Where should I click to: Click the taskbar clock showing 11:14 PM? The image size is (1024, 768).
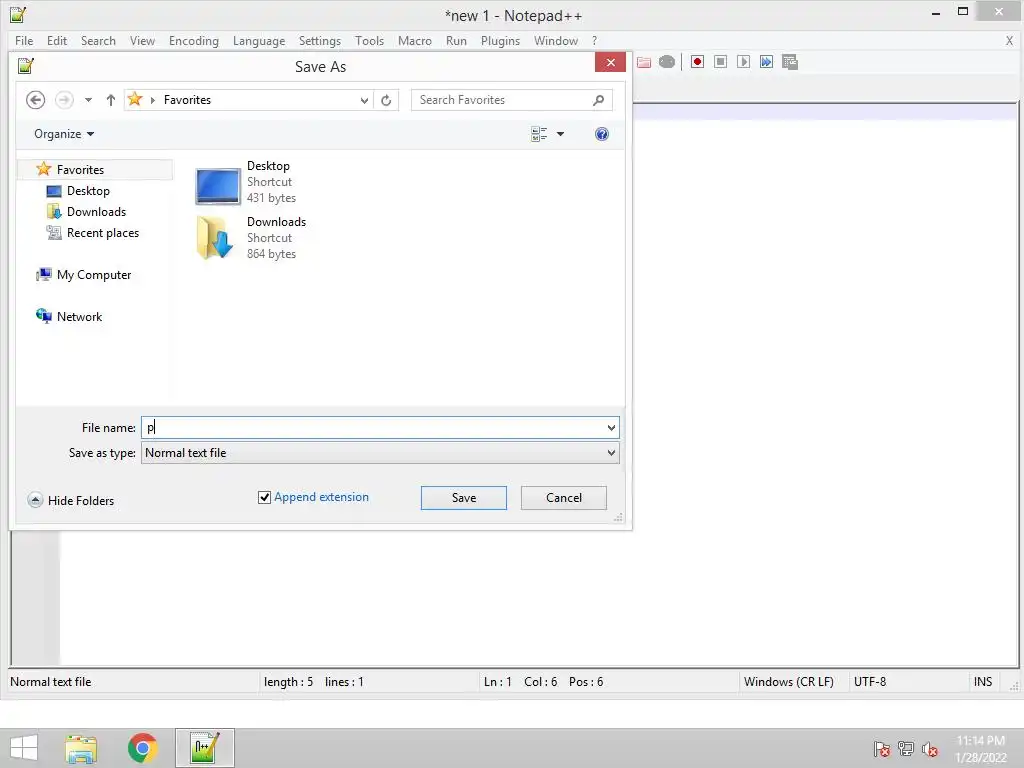pyautogui.click(x=981, y=749)
